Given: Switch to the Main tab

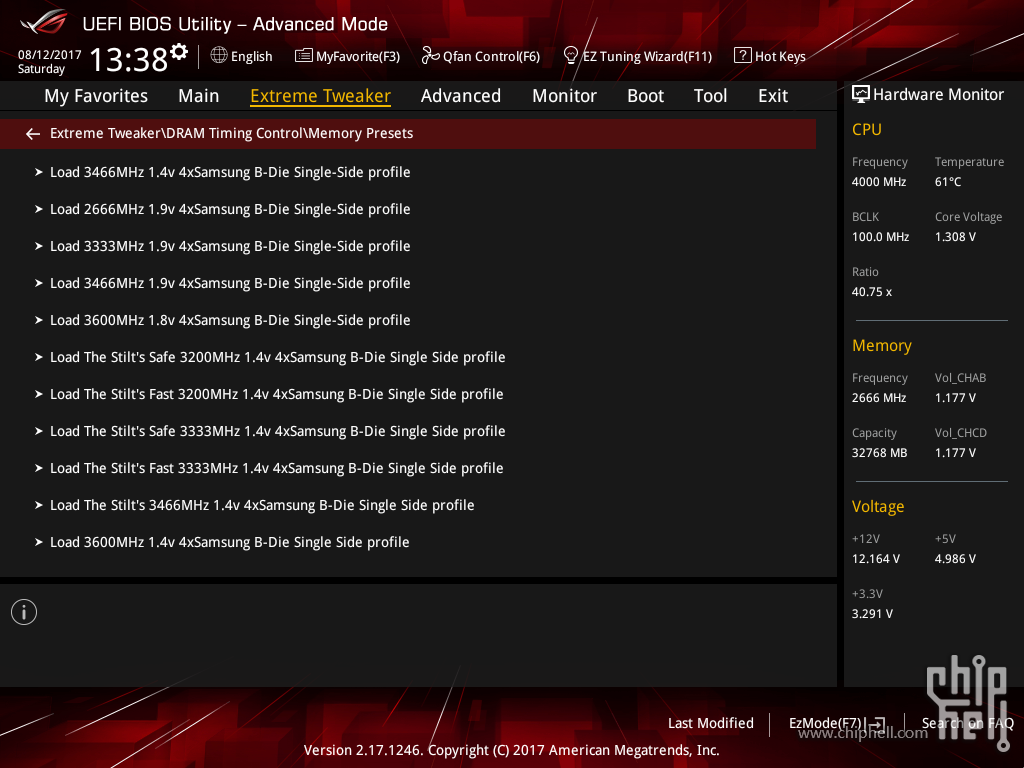Looking at the screenshot, I should pyautogui.click(x=199, y=96).
